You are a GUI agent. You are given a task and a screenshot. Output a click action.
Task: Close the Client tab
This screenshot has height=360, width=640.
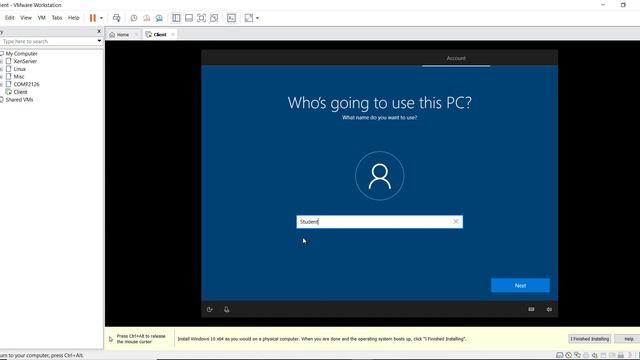tap(173, 35)
